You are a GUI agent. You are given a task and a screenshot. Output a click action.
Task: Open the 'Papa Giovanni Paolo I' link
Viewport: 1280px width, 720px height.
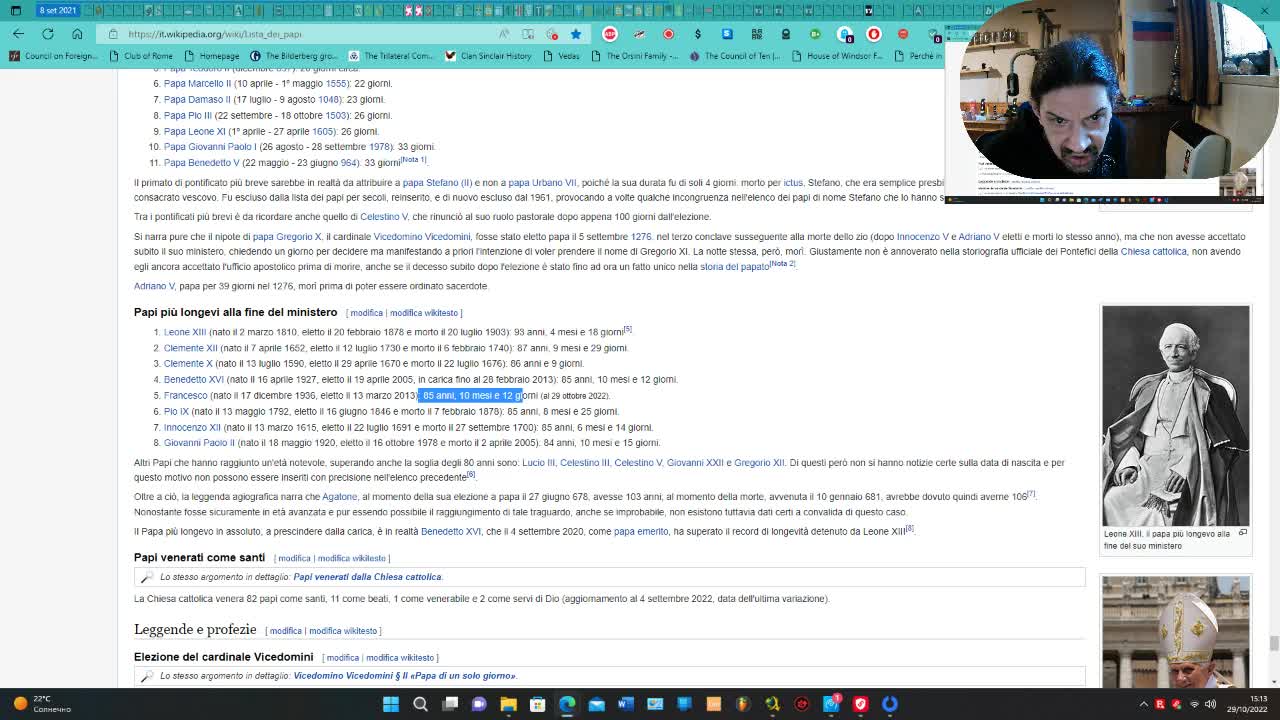click(x=210, y=147)
